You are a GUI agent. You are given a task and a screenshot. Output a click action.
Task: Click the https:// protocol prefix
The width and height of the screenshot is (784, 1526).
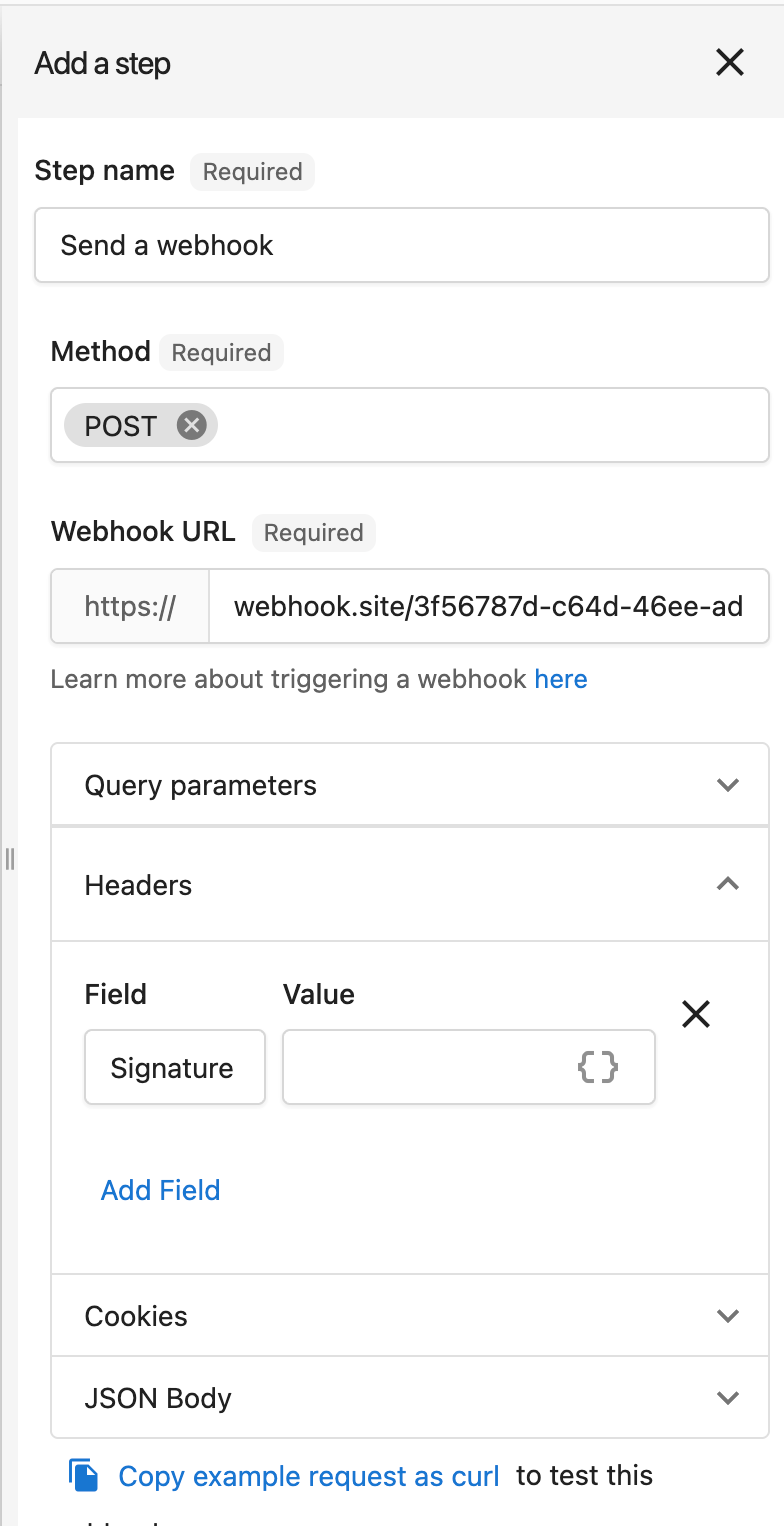coord(130,606)
